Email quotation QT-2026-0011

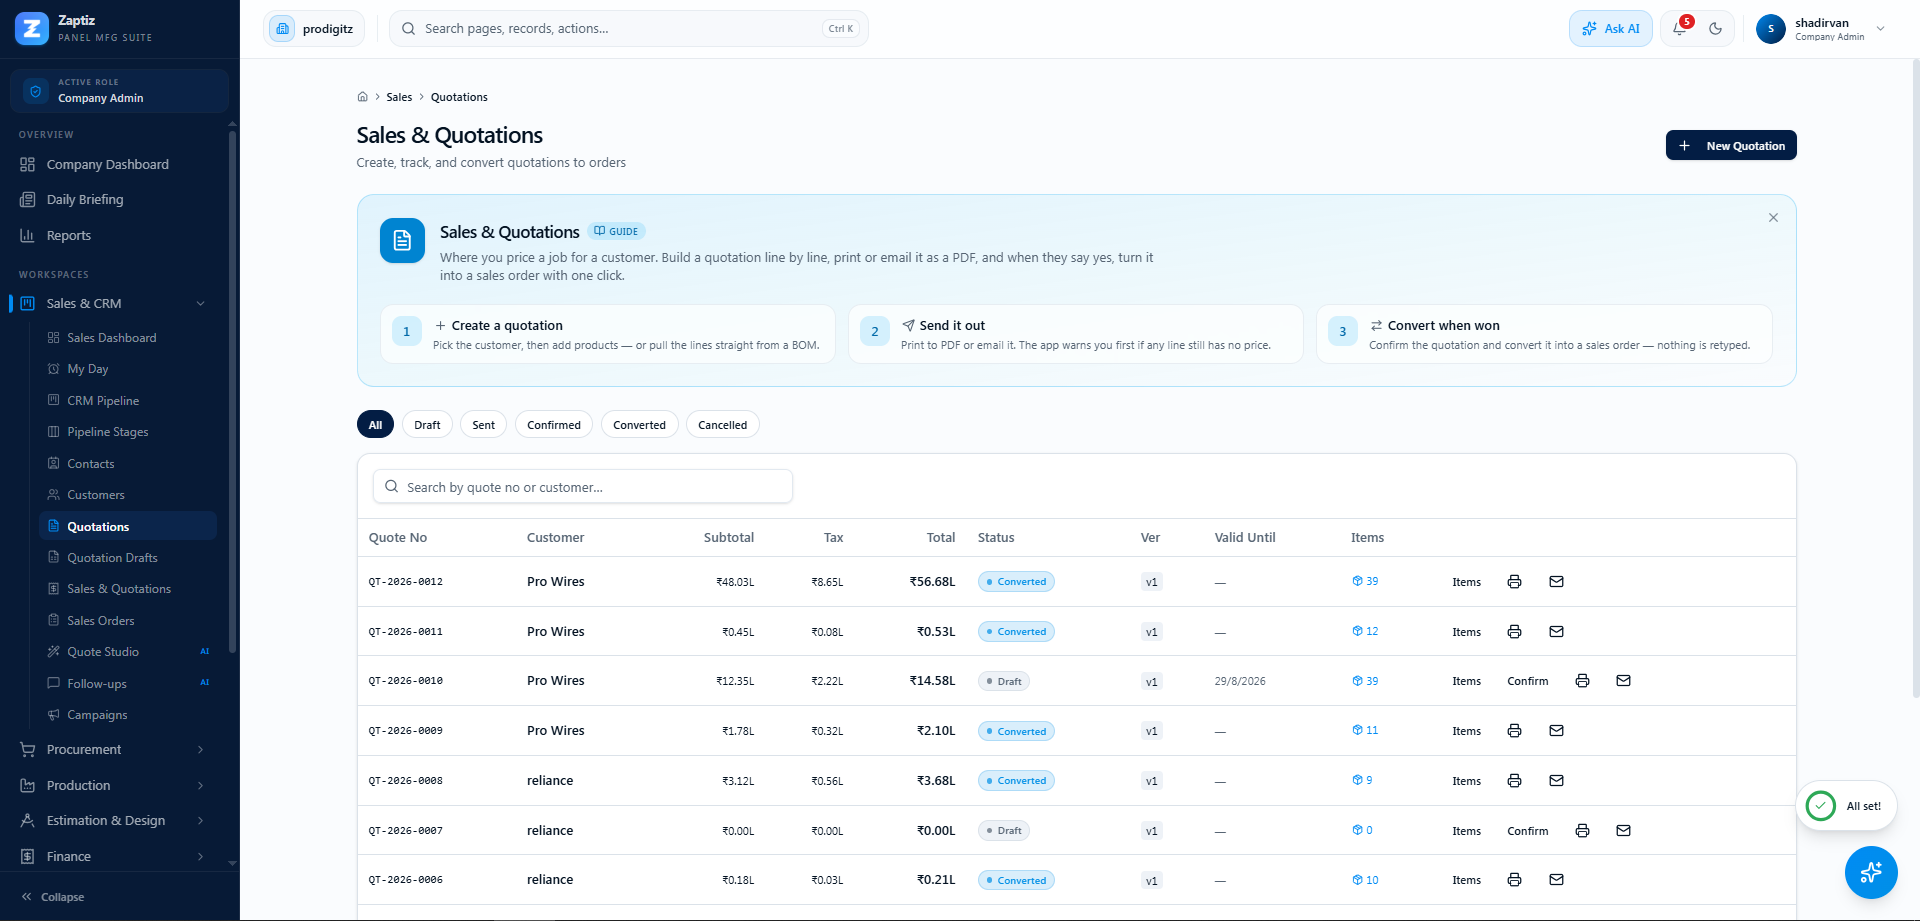click(x=1556, y=632)
